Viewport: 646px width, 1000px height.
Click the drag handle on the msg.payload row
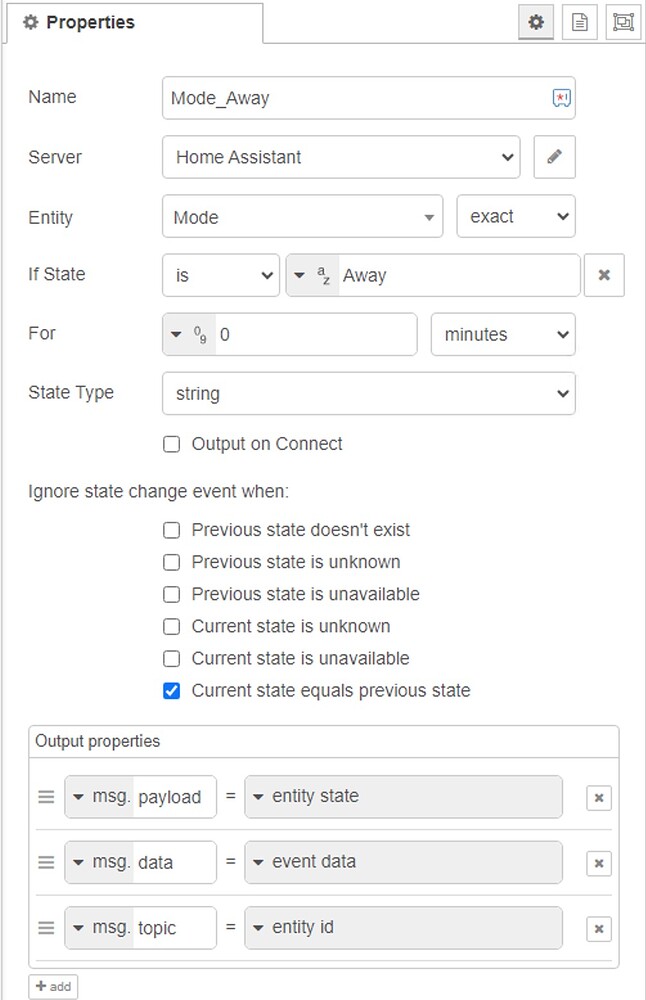coord(46,797)
